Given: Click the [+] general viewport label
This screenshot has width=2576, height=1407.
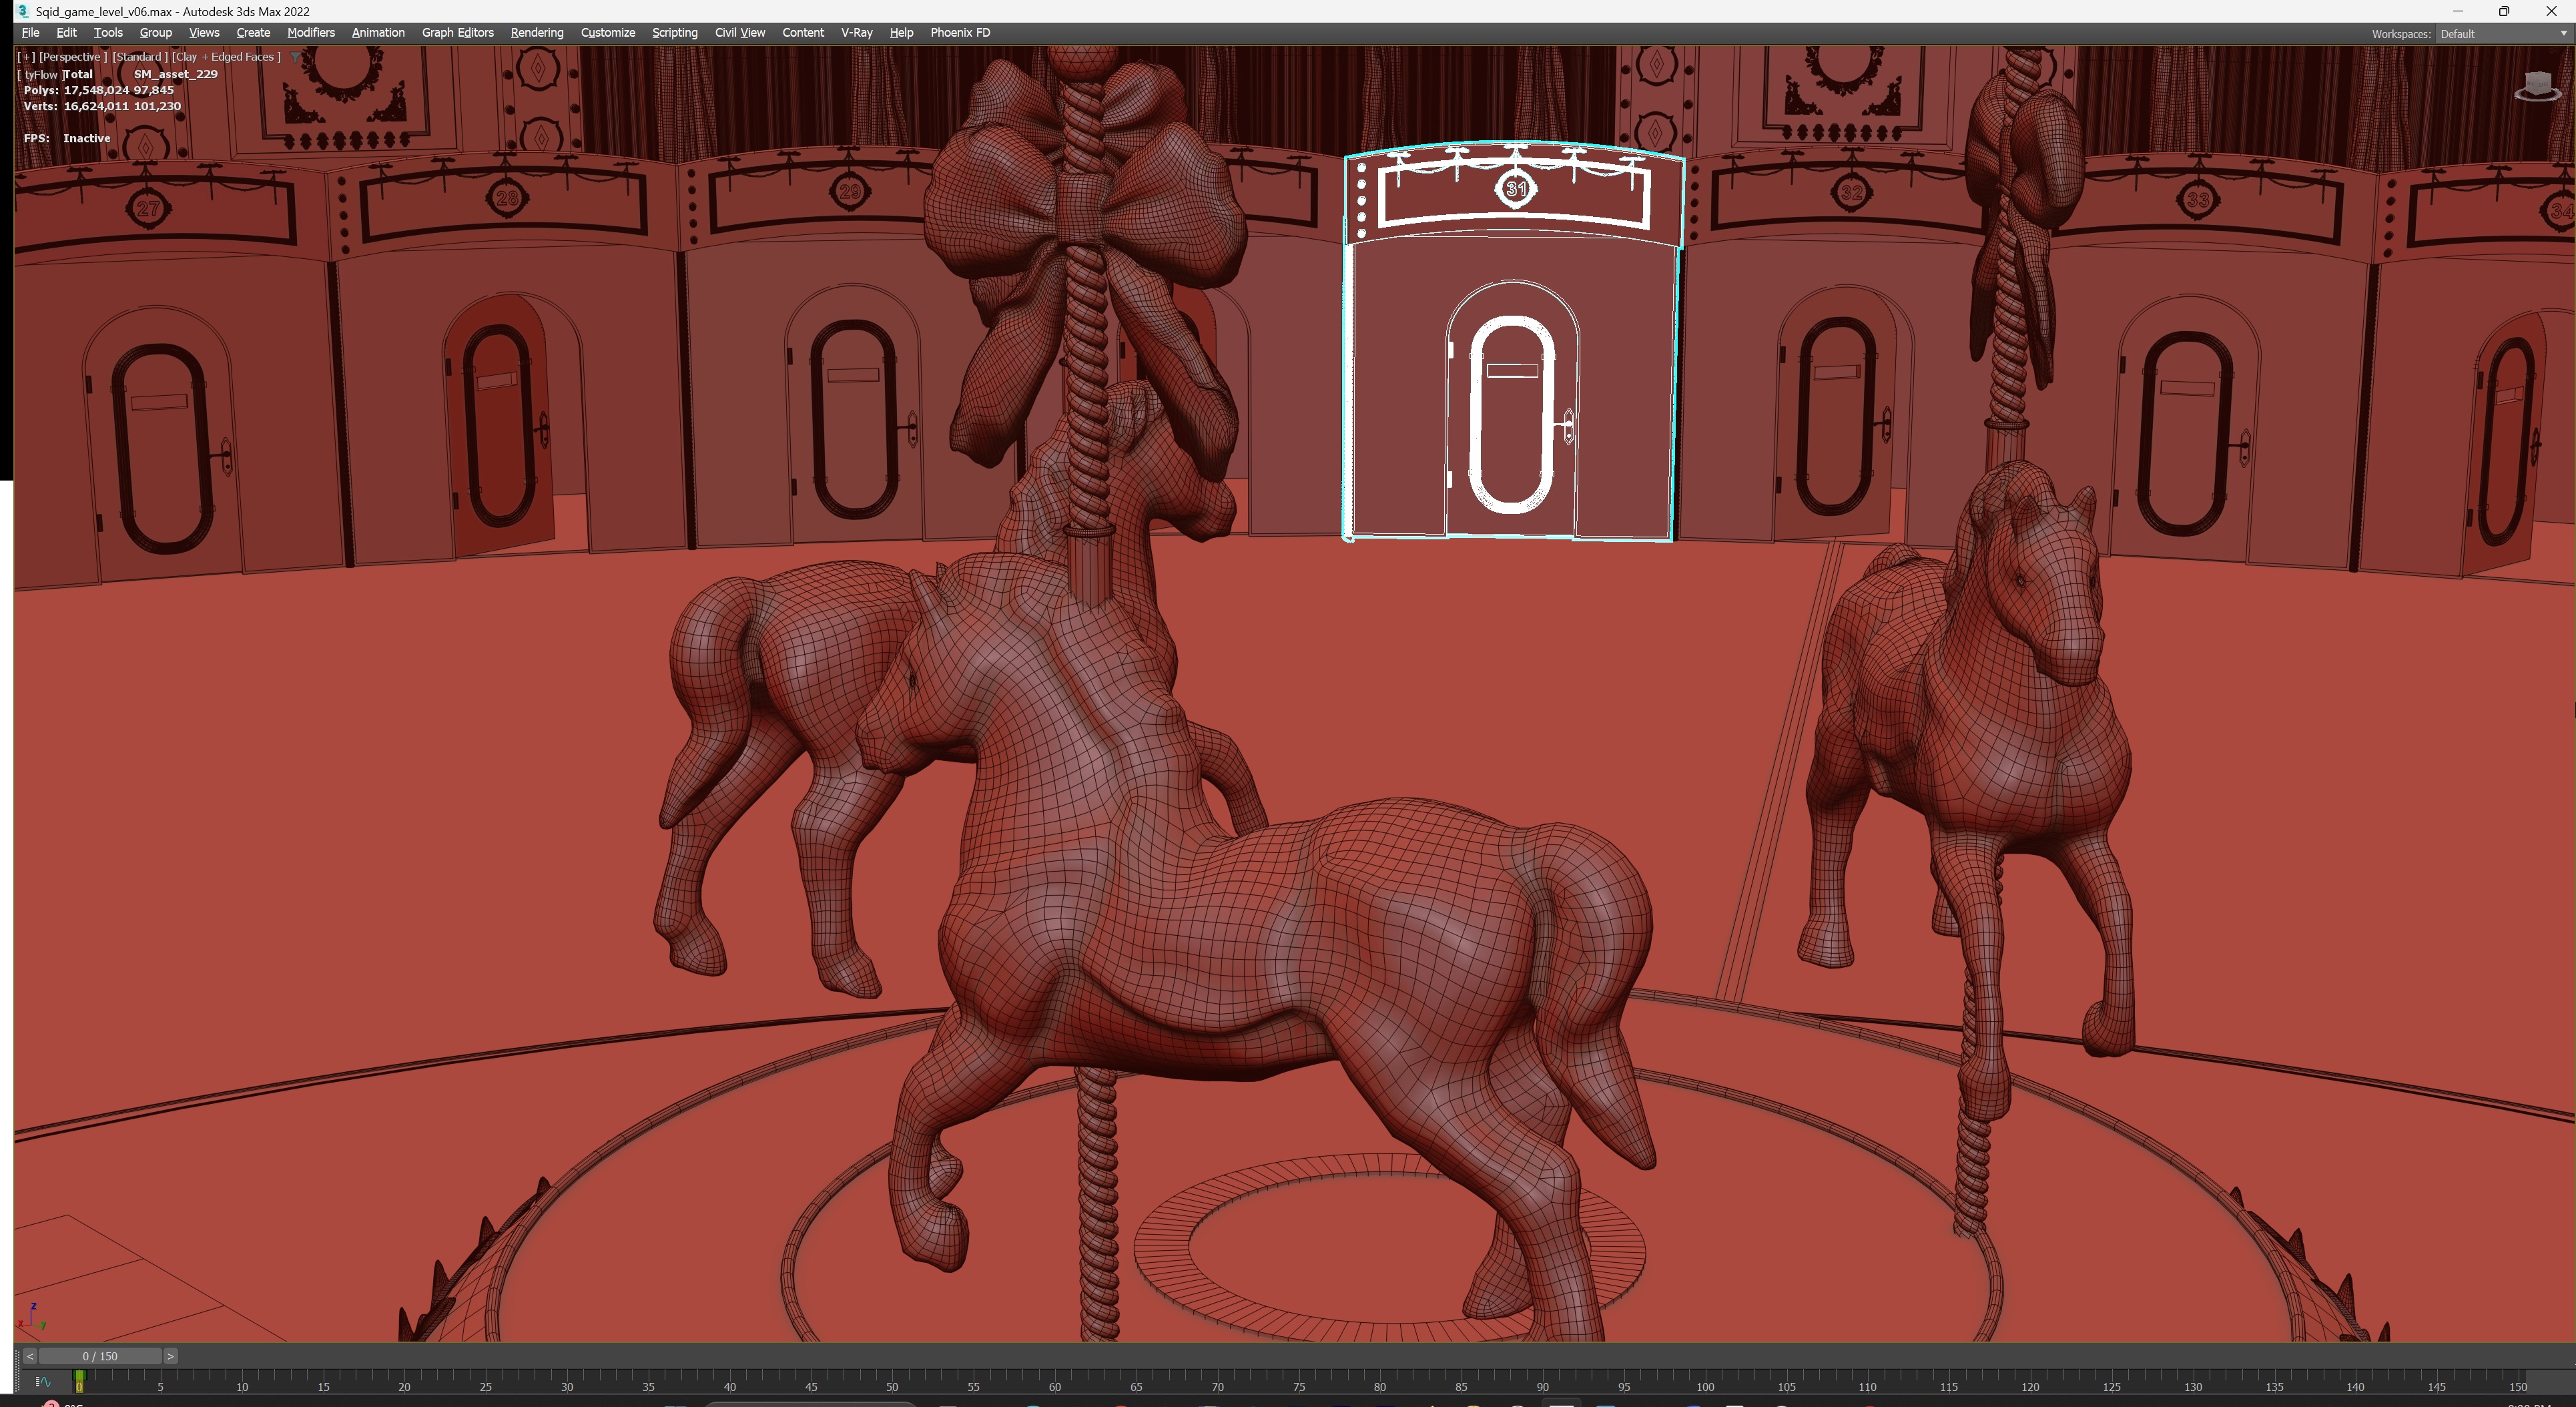Looking at the screenshot, I should pos(26,57).
